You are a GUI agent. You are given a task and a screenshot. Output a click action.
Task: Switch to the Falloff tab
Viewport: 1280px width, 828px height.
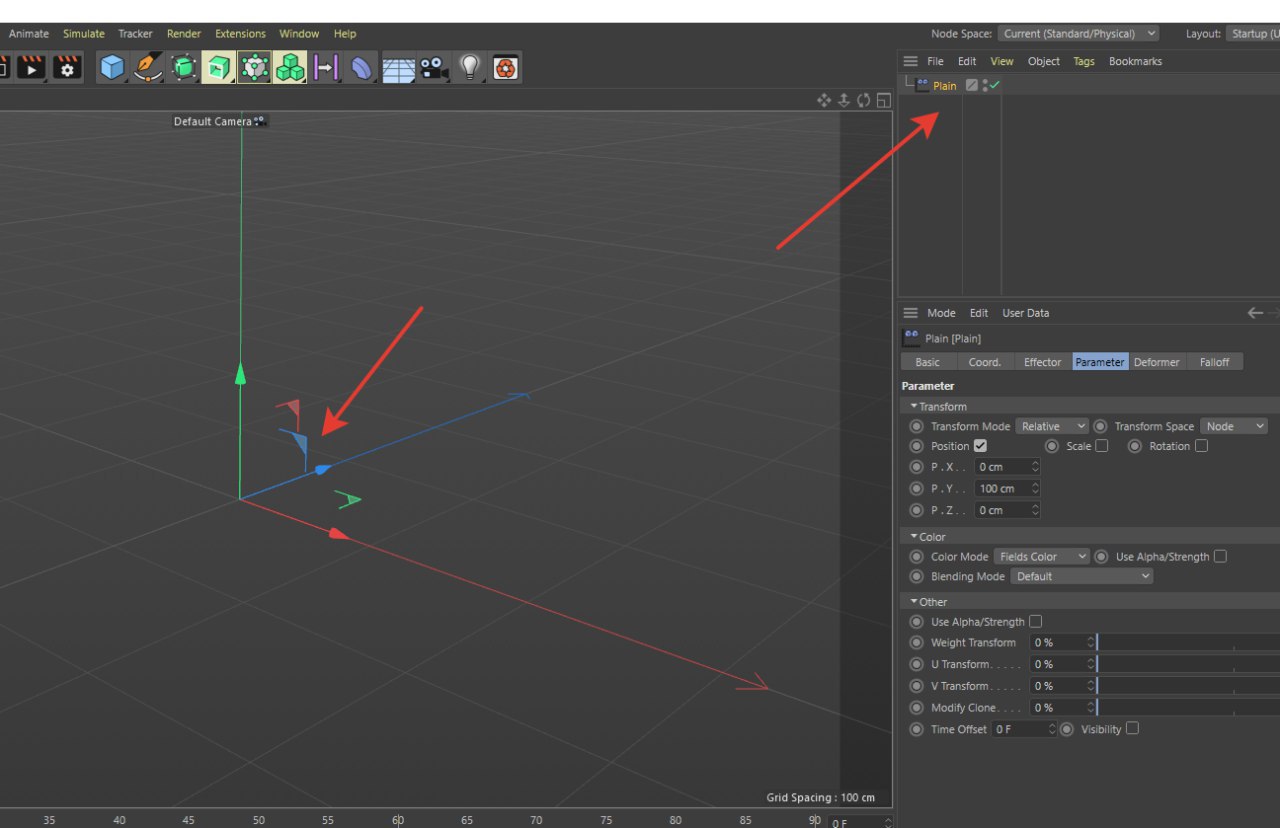(x=1215, y=362)
